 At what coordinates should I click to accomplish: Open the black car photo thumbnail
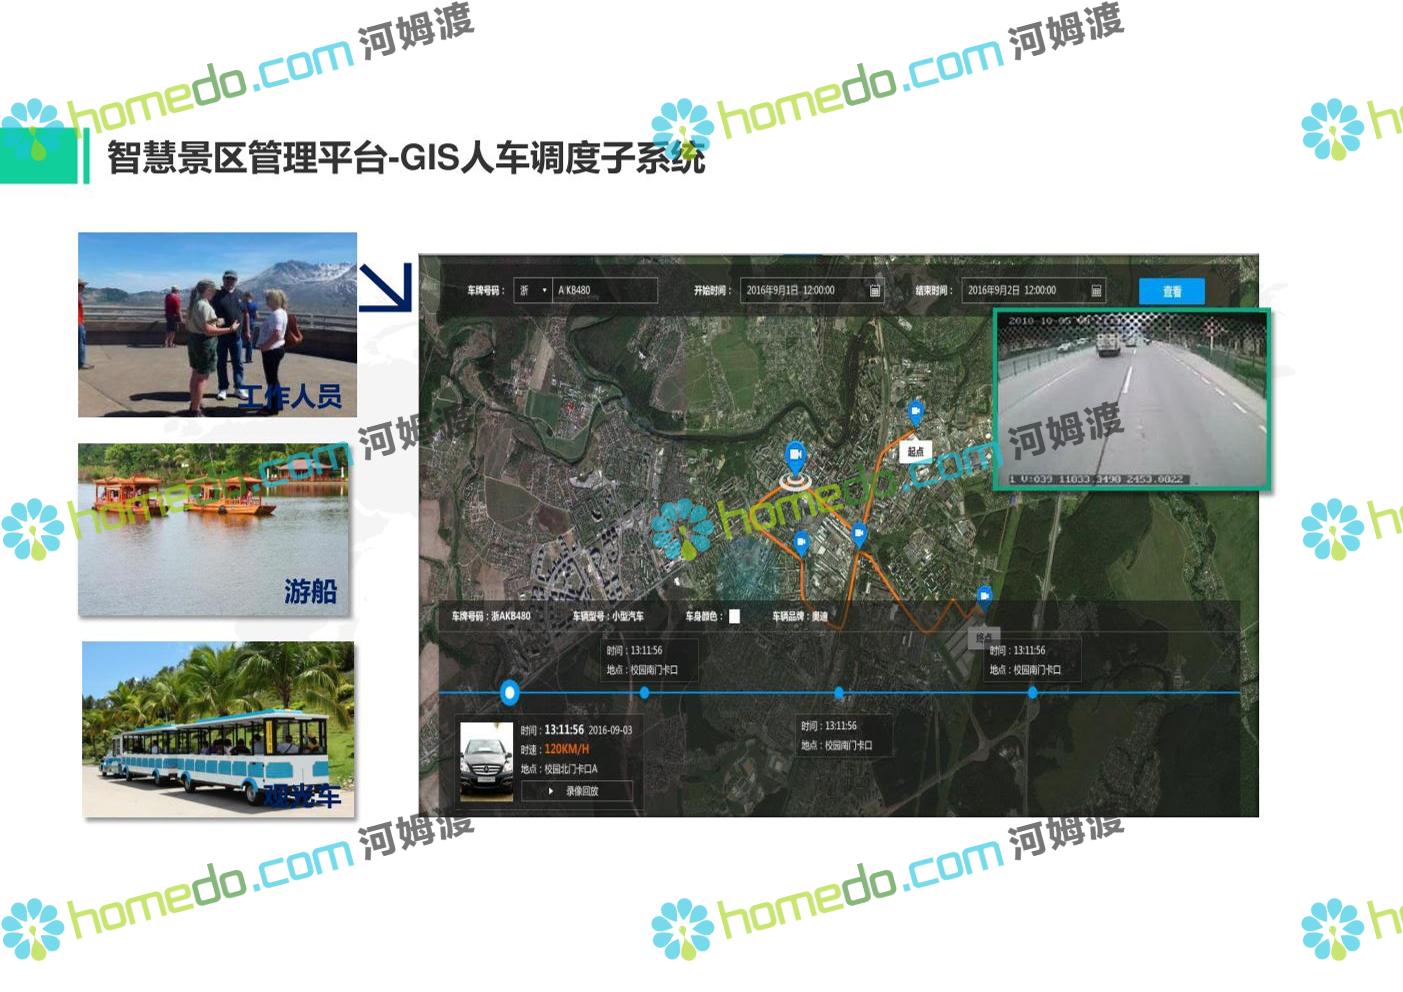click(486, 761)
